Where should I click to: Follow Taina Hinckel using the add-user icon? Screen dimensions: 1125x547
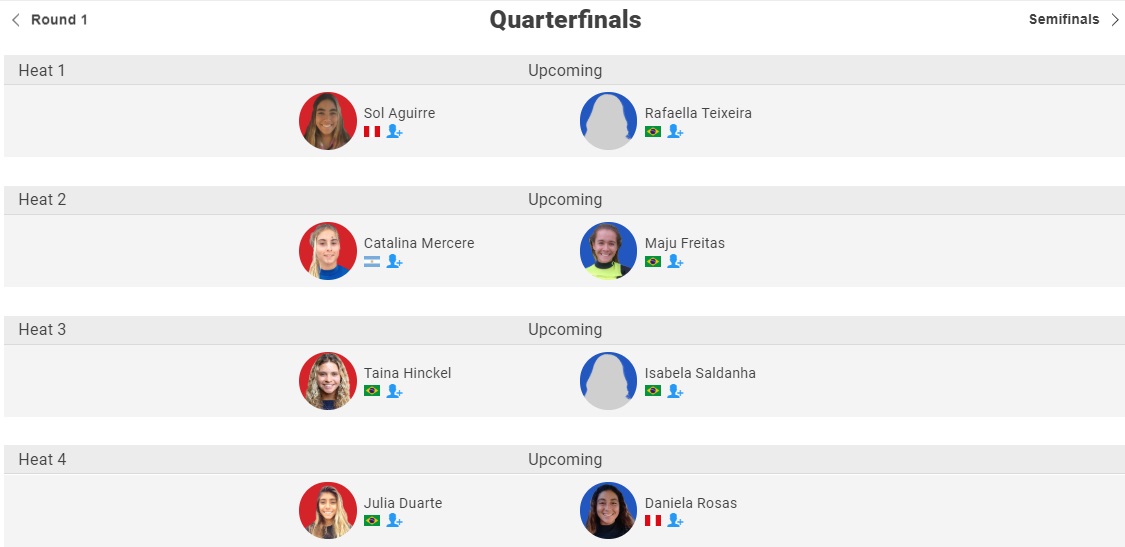[x=395, y=391]
